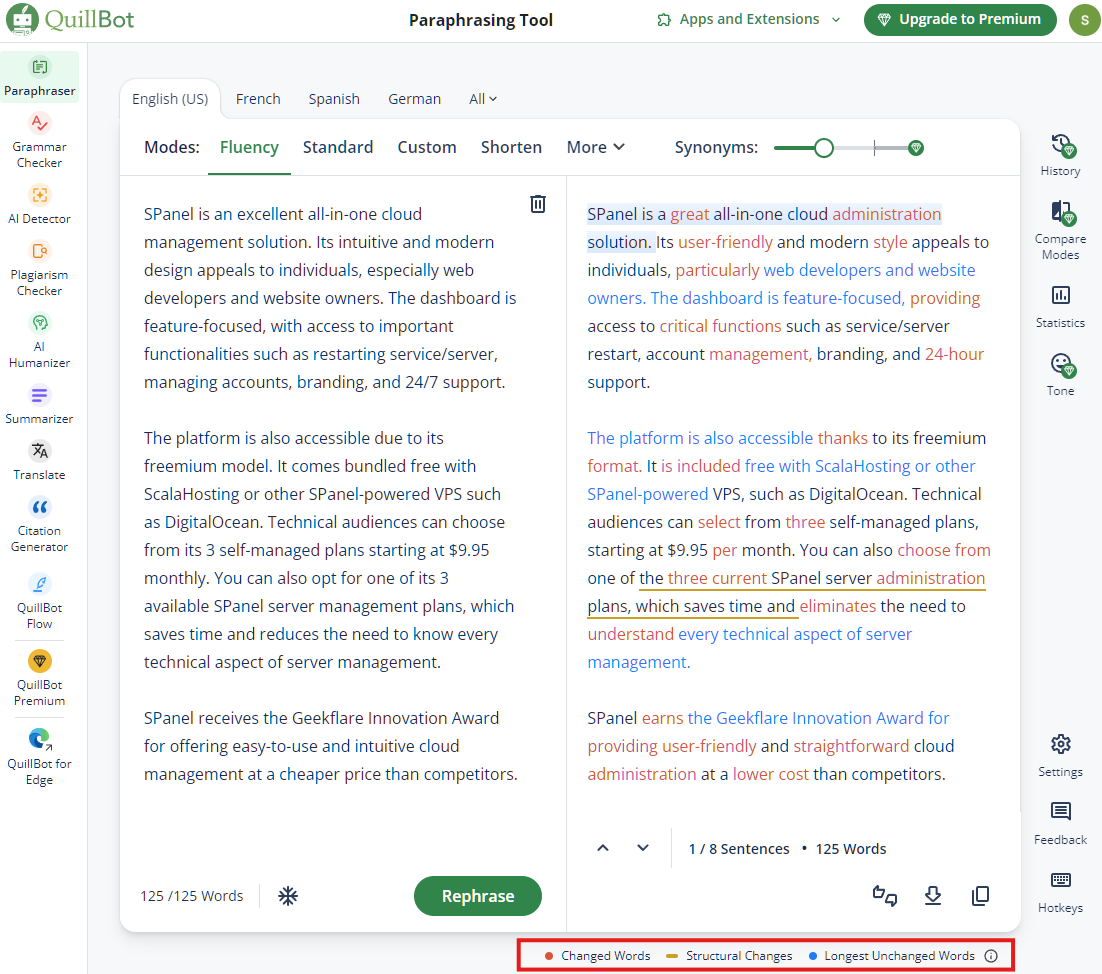Select the English (US) language tab

(170, 99)
